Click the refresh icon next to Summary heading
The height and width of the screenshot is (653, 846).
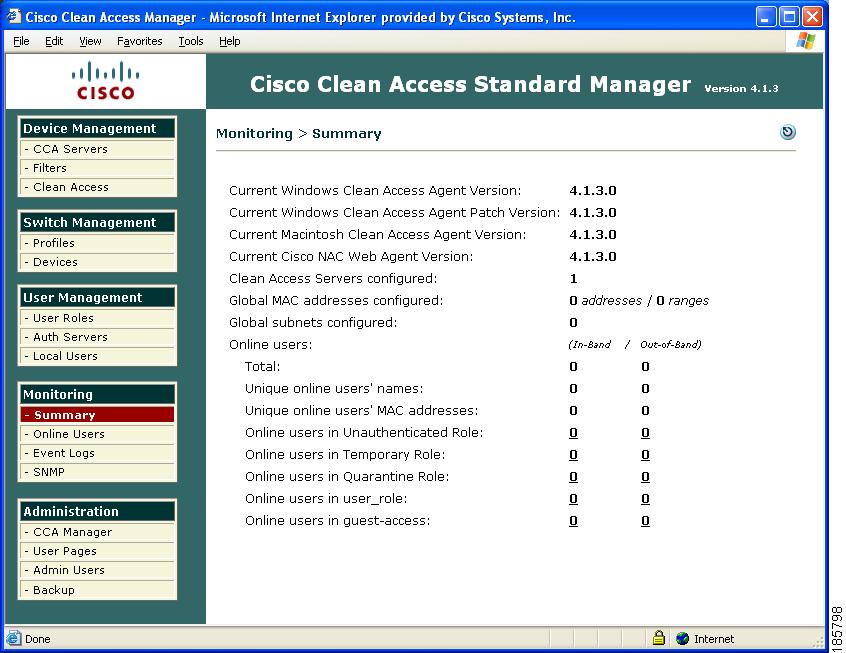click(x=788, y=132)
